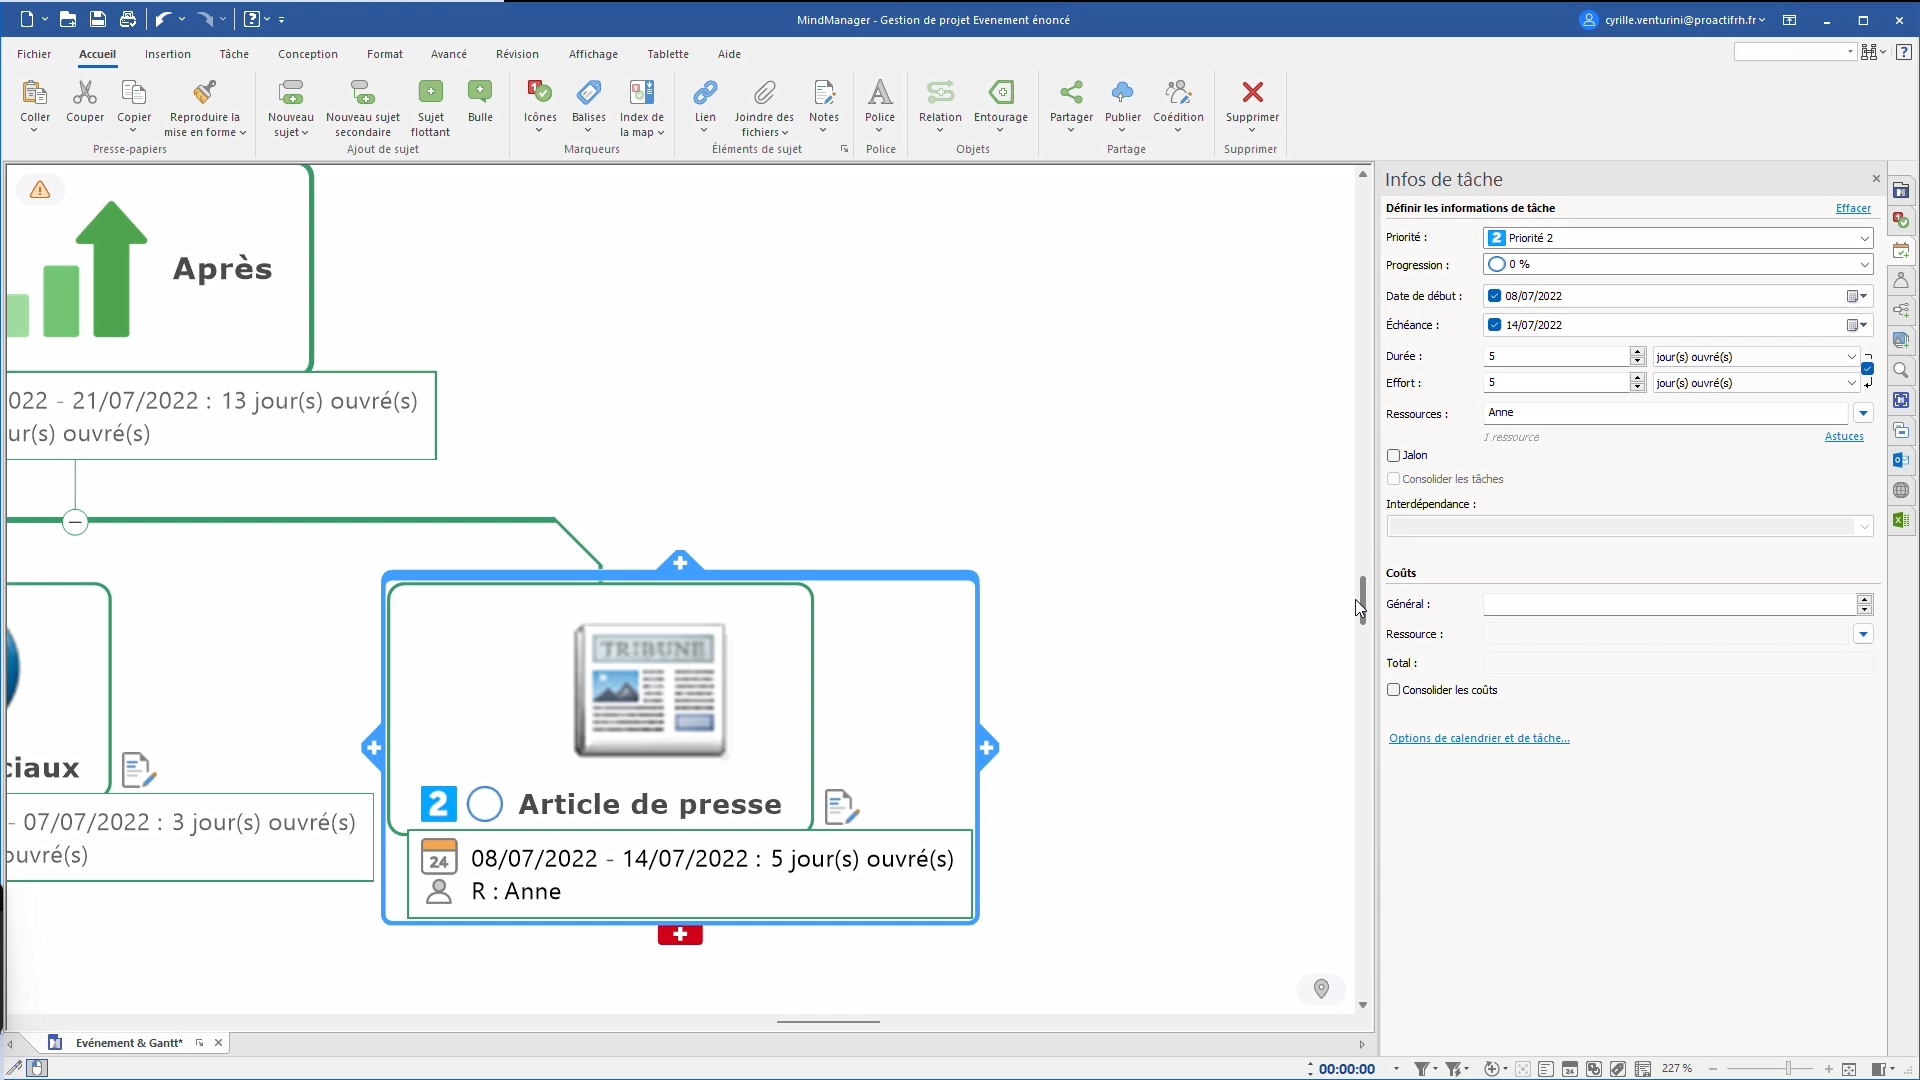1920x1080 pixels.
Task: Click the Supprimer delete icon
Action: (x=1252, y=93)
